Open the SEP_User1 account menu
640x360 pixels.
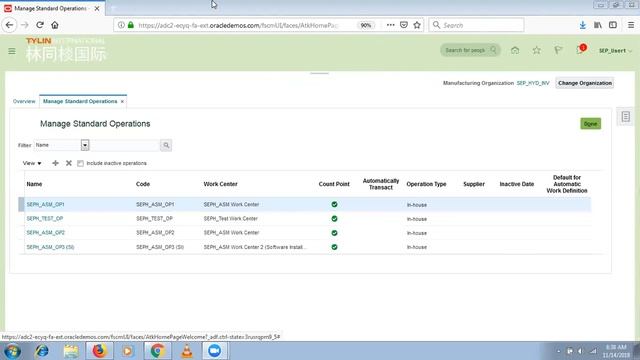click(615, 51)
